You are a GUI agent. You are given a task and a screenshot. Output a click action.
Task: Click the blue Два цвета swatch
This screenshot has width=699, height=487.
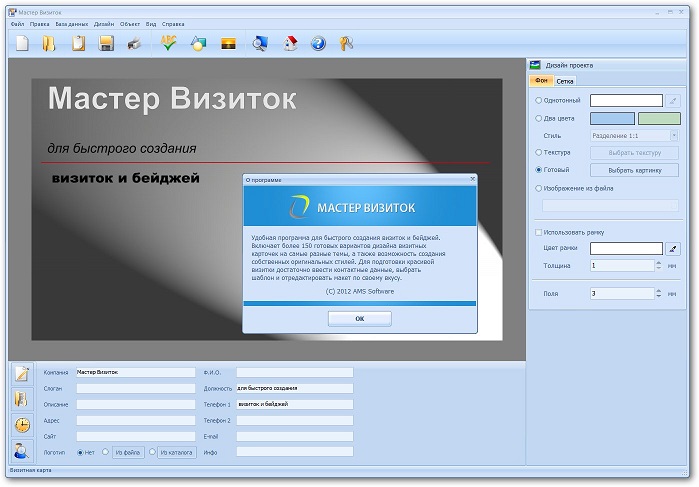point(612,118)
